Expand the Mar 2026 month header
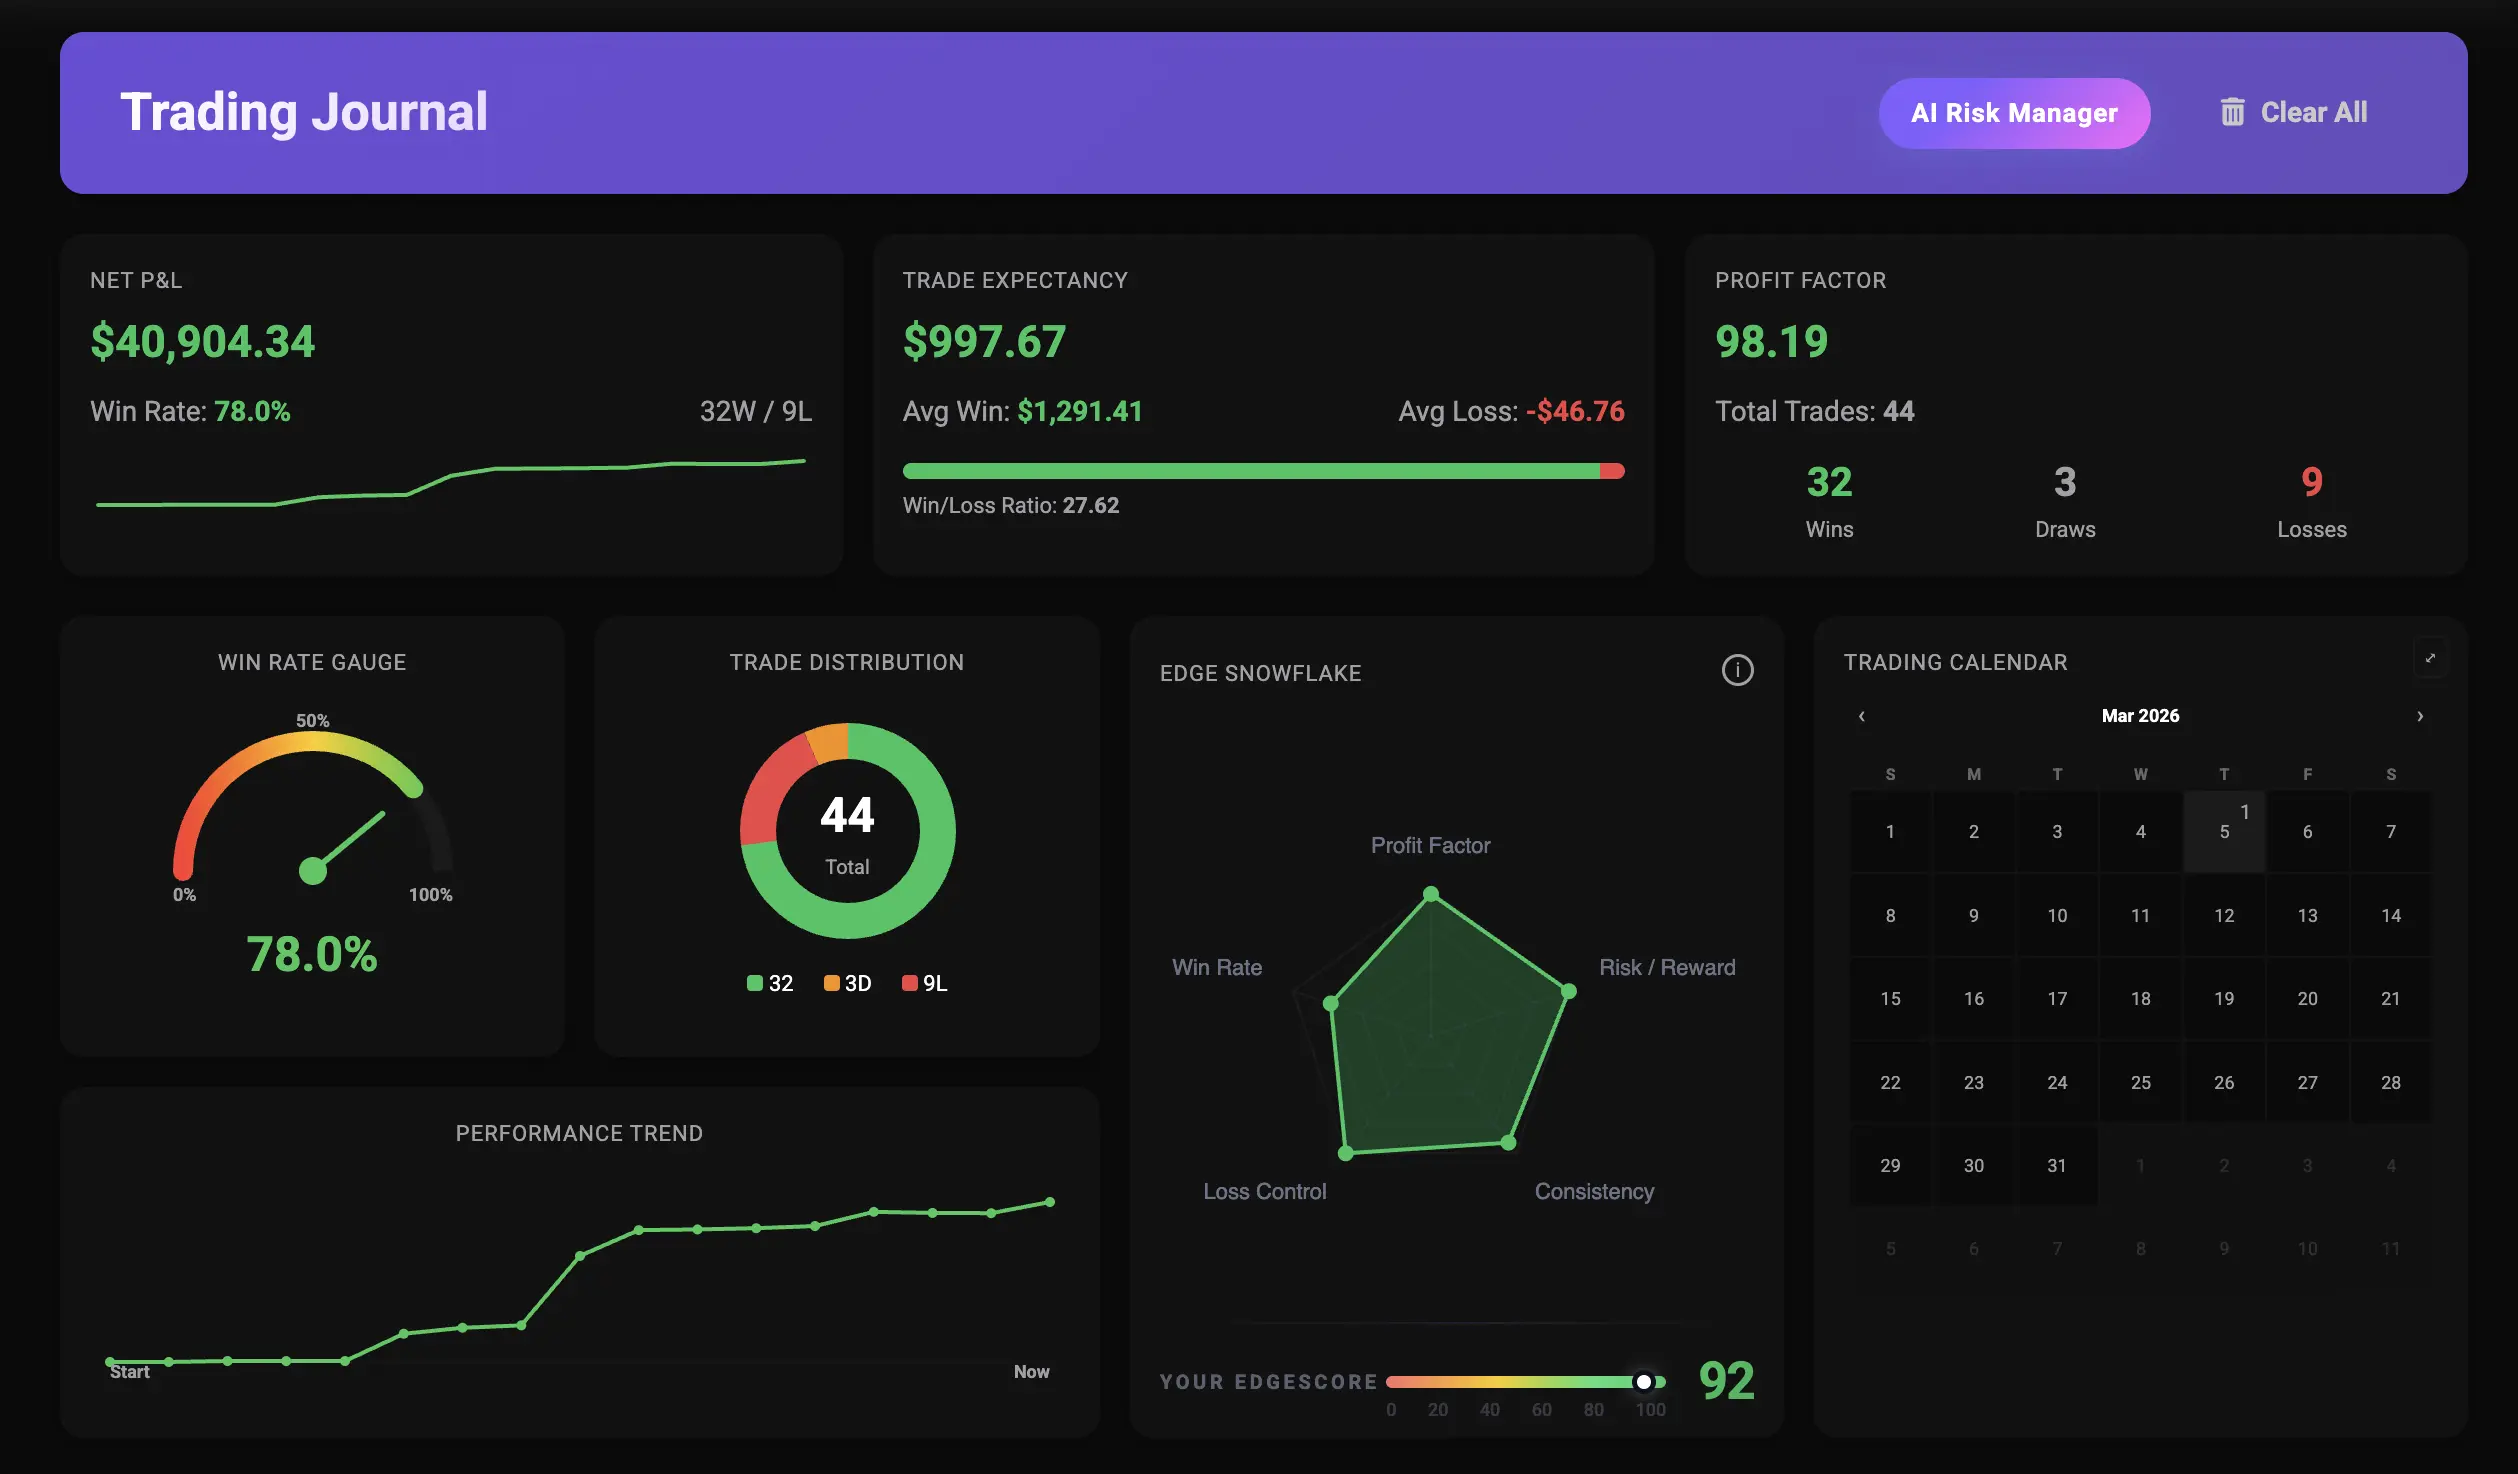 point(2141,715)
